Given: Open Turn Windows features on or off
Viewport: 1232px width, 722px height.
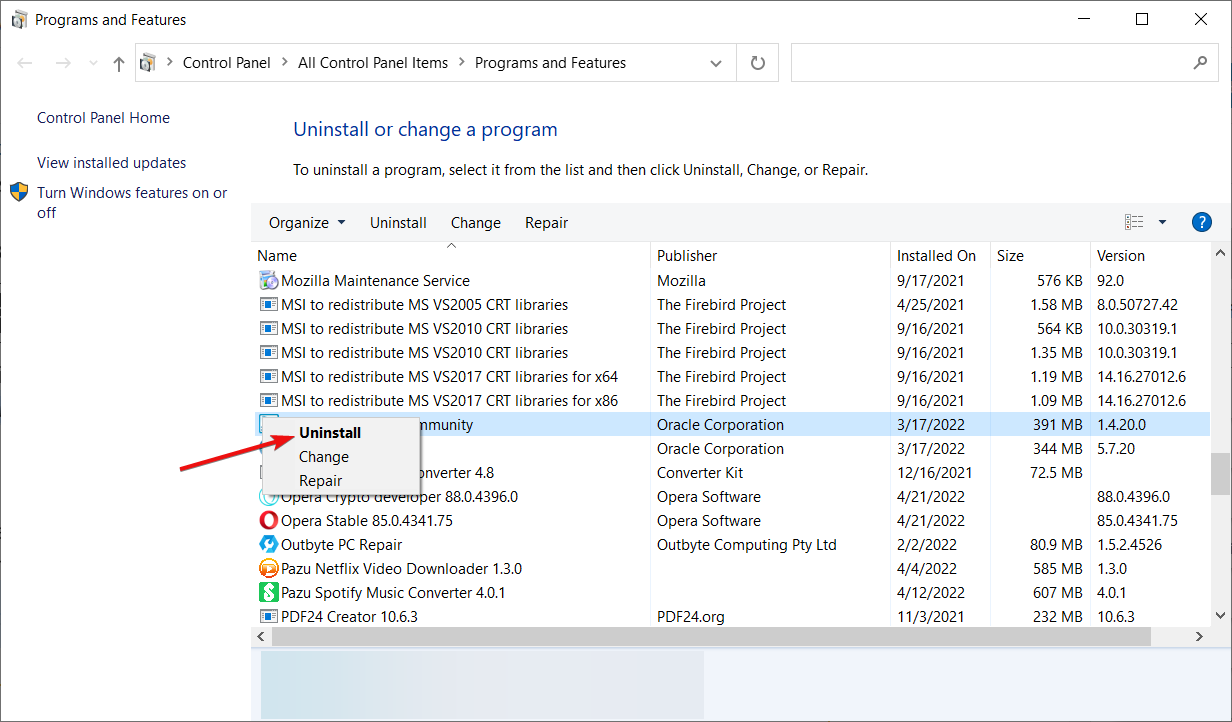Looking at the screenshot, I should click(132, 202).
